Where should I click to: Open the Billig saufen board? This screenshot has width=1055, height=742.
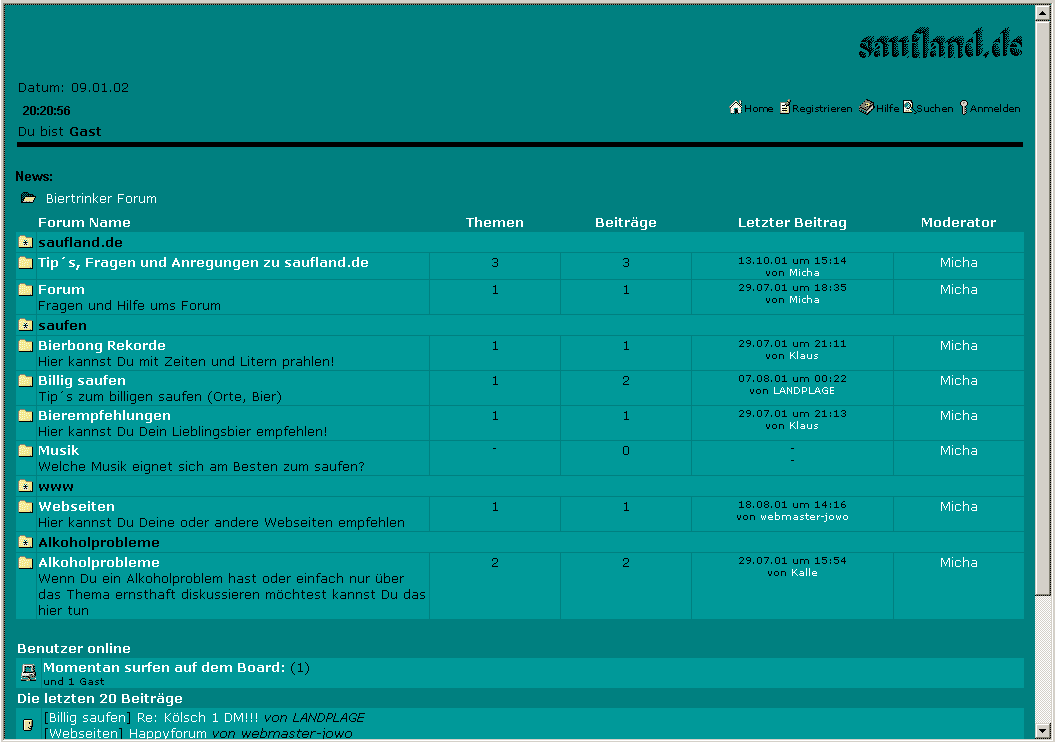tap(81, 380)
